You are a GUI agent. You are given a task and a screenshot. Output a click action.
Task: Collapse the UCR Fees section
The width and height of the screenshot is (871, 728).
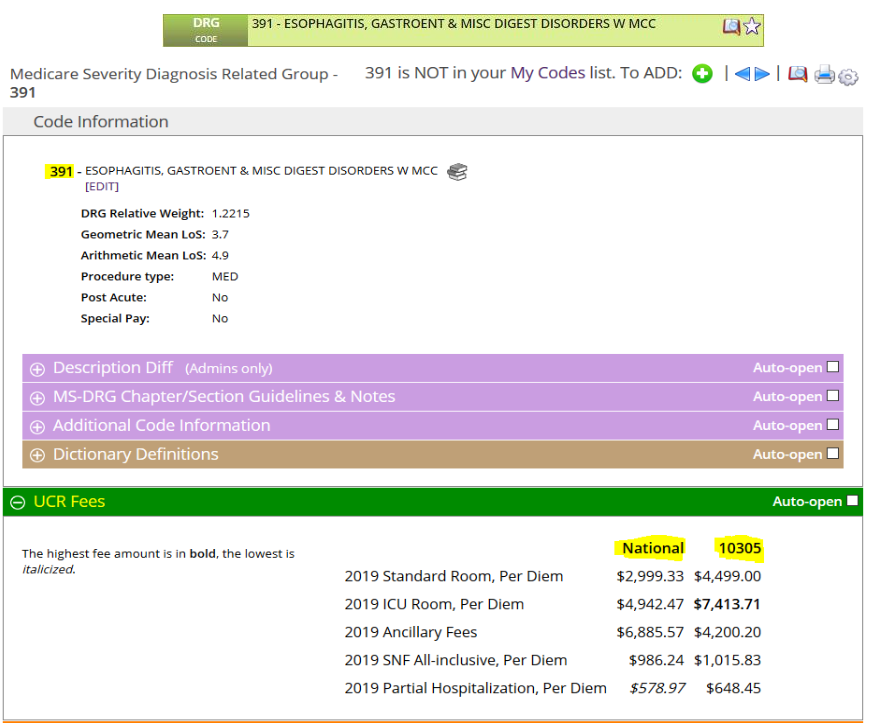pyautogui.click(x=18, y=502)
